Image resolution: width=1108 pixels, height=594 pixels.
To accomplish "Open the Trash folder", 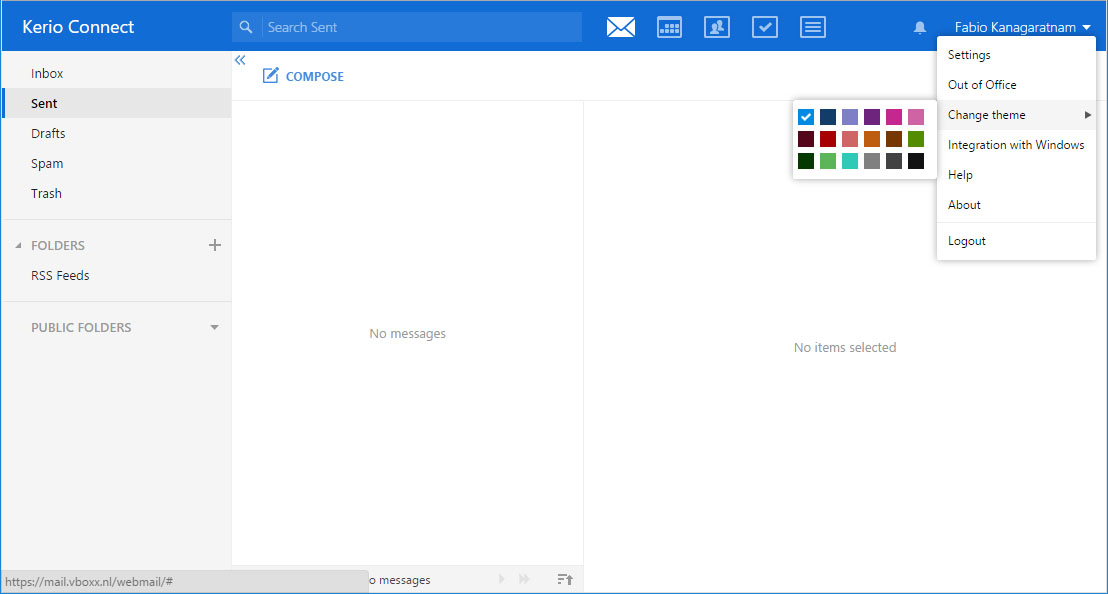I will coord(117,194).
